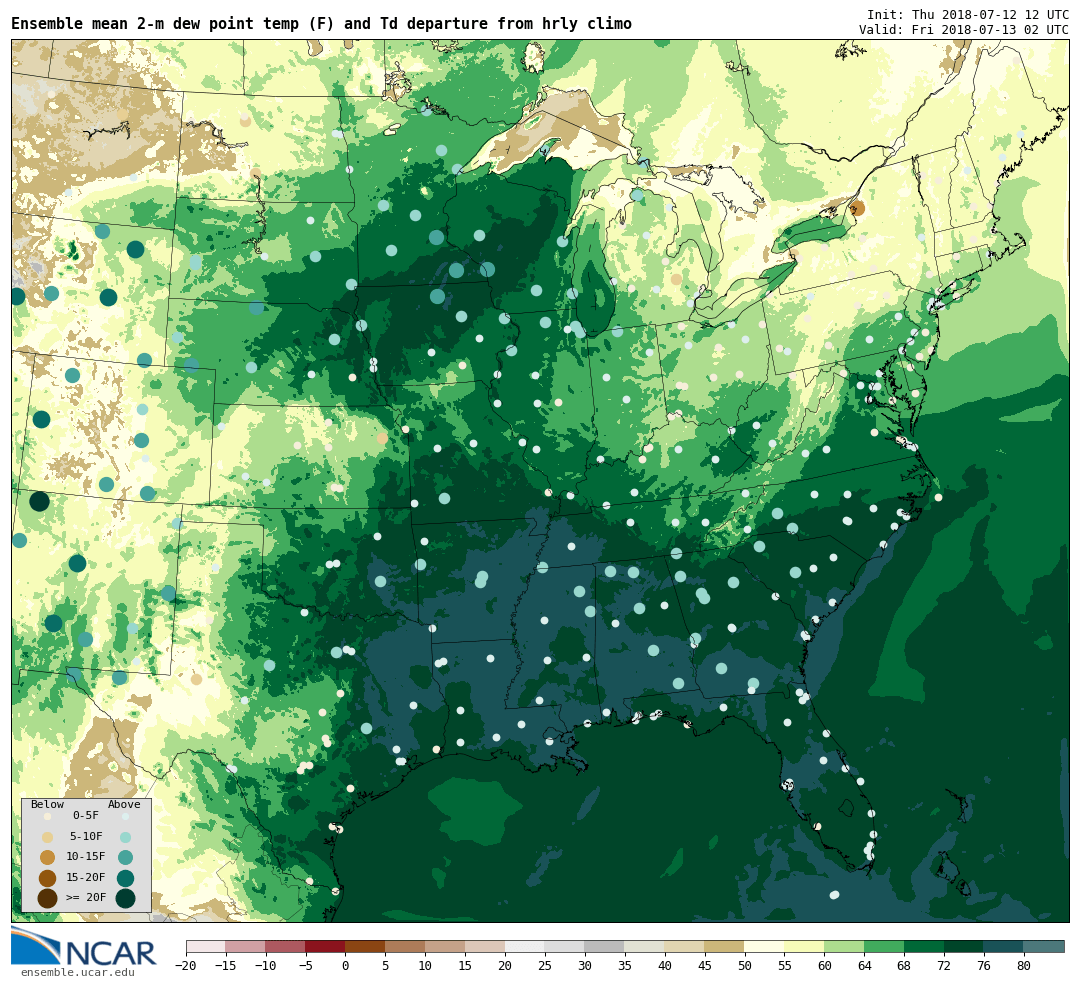Click the 0 to 5 brown colorbar swatch
The image size is (1080, 985).
[365, 946]
